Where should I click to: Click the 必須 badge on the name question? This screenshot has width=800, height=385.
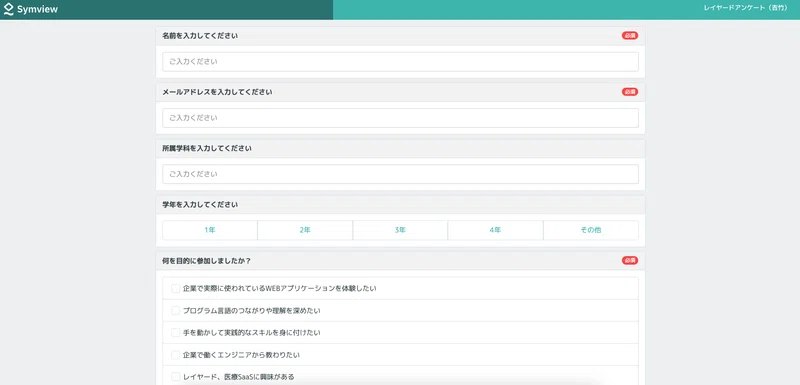[x=630, y=36]
